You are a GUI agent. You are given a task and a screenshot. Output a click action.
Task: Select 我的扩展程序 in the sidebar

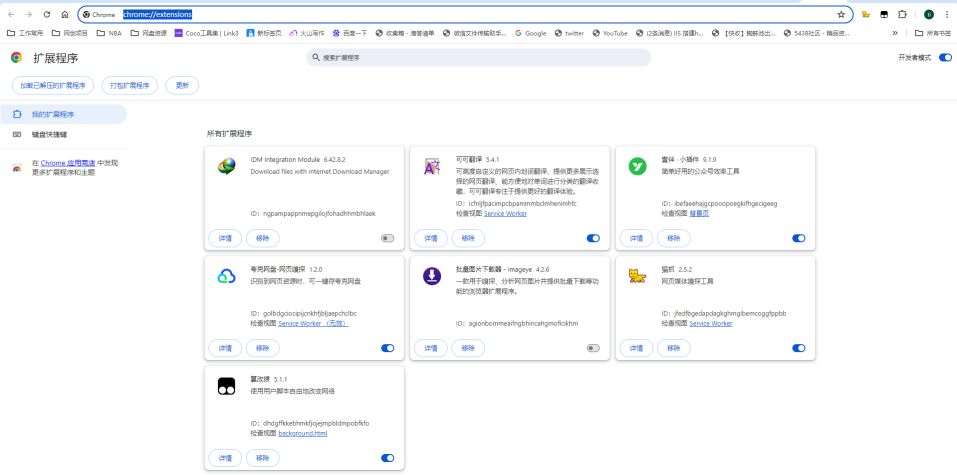point(63,114)
